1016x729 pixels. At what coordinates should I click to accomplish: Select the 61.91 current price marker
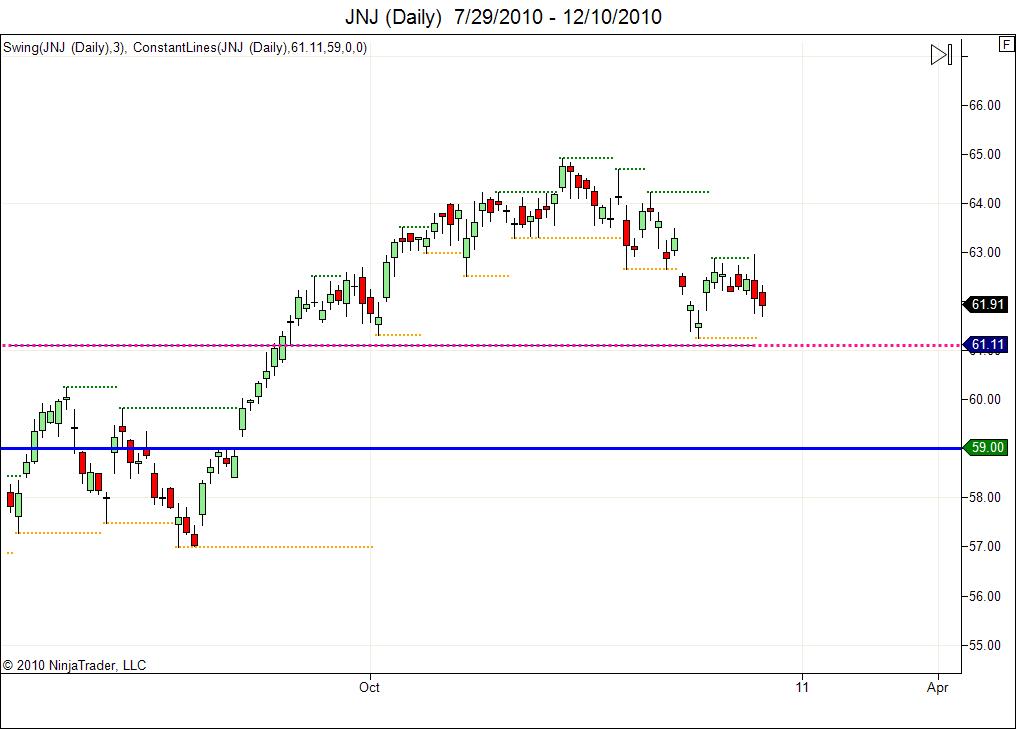tap(985, 304)
